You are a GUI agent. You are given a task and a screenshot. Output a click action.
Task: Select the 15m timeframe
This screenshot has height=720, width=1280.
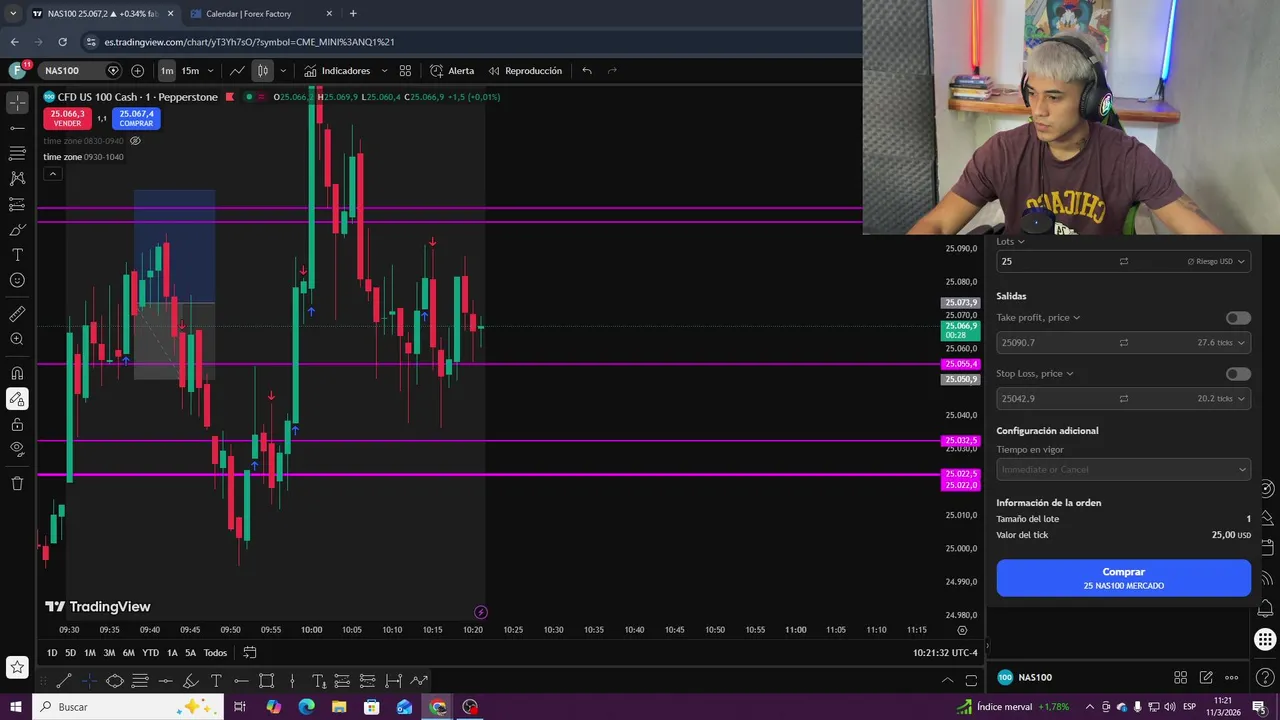tap(190, 71)
